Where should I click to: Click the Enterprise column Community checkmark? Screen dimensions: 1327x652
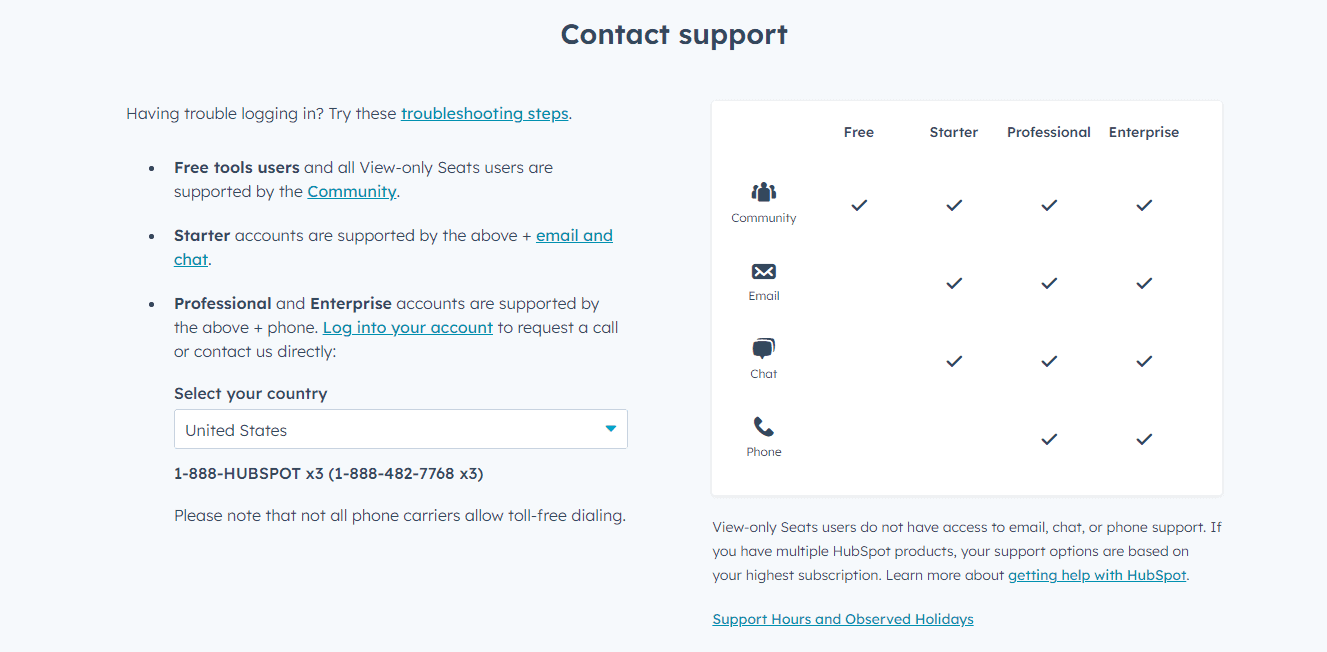[x=1144, y=205]
